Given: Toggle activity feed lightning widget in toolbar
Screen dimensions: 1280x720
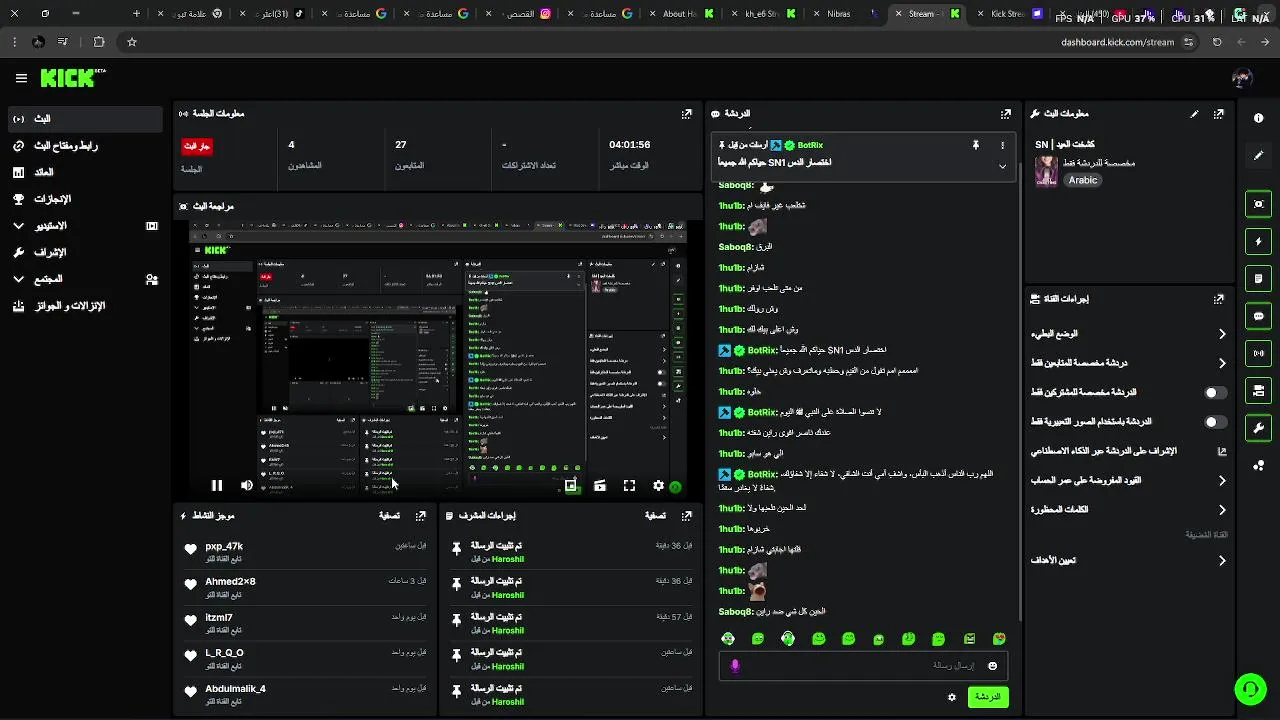Looking at the screenshot, I should pyautogui.click(x=1258, y=241).
